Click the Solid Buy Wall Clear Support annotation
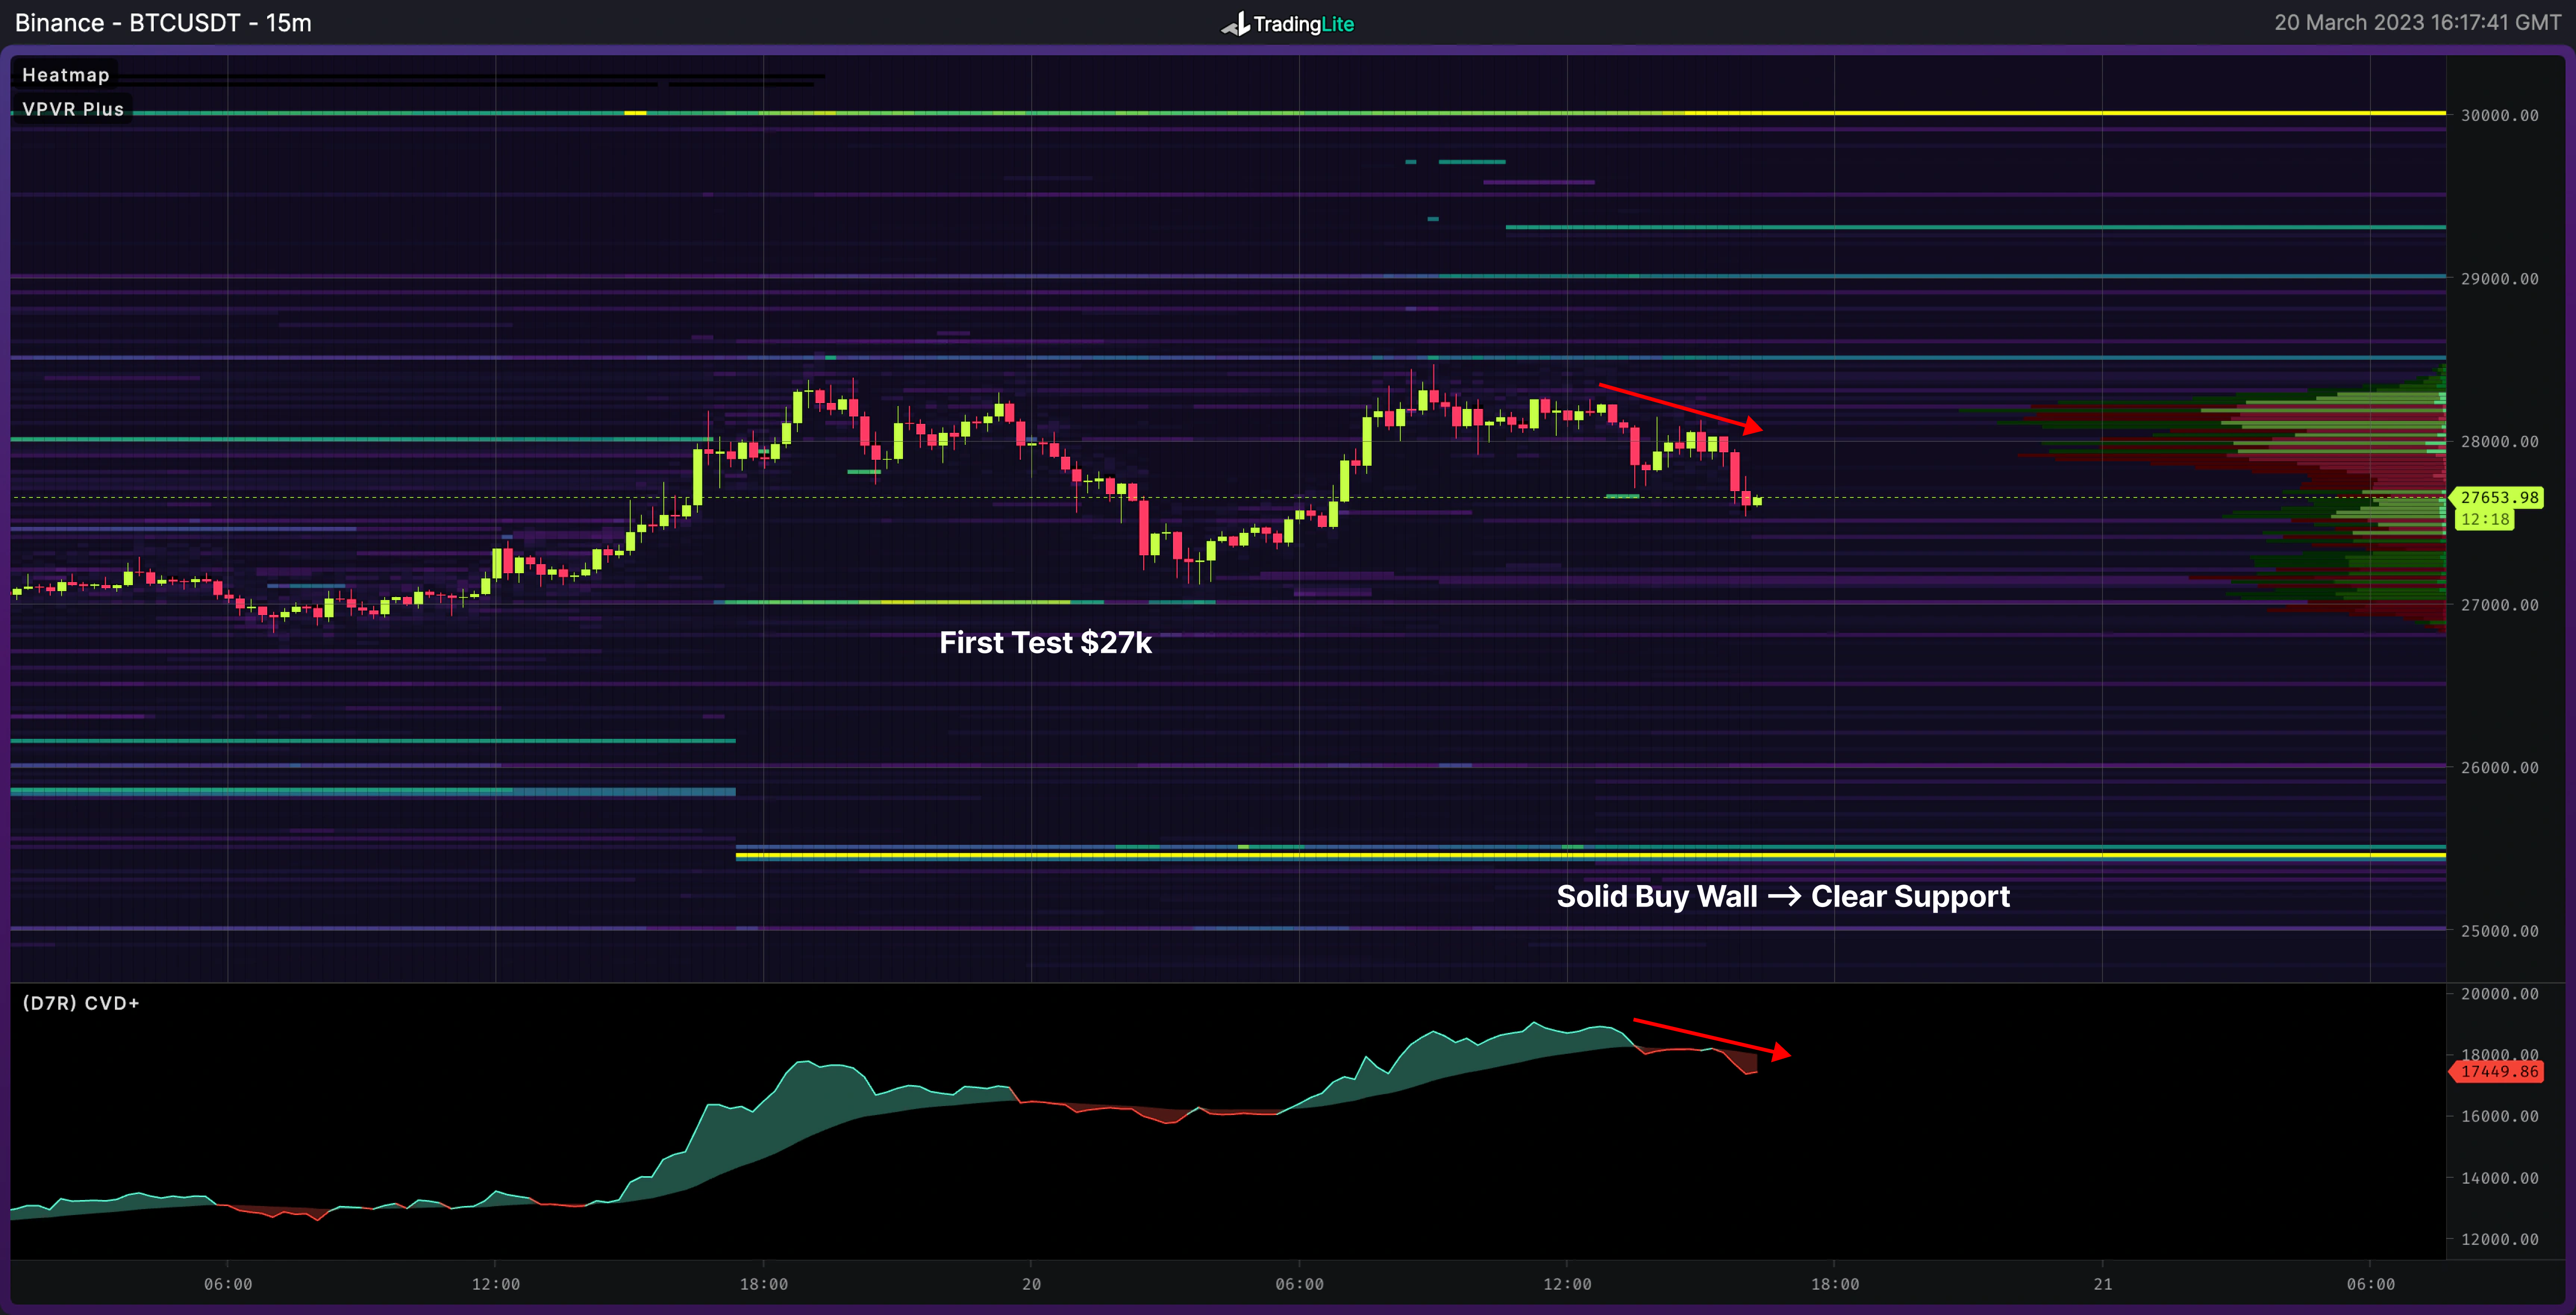2576x1315 pixels. 1782,896
